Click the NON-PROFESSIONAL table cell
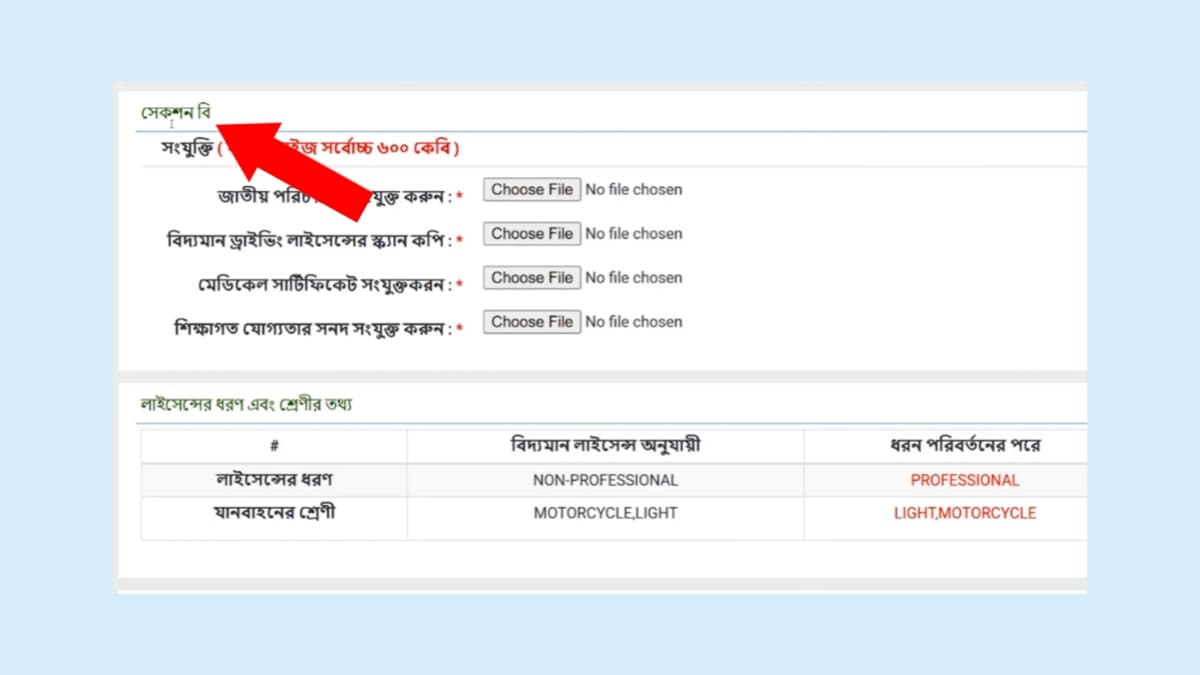Viewport: 1200px width, 675px height. point(604,480)
